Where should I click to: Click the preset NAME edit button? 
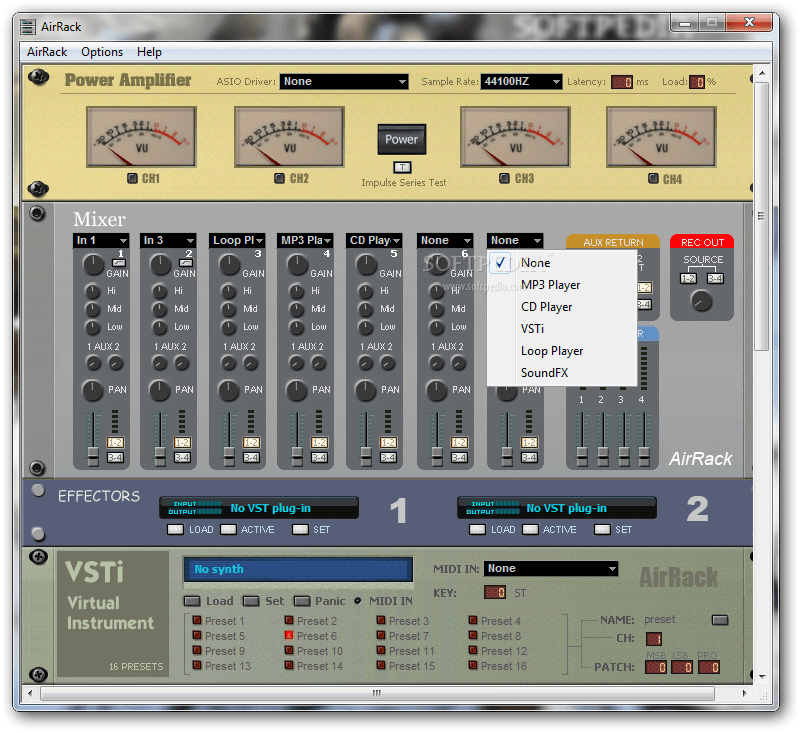[720, 620]
